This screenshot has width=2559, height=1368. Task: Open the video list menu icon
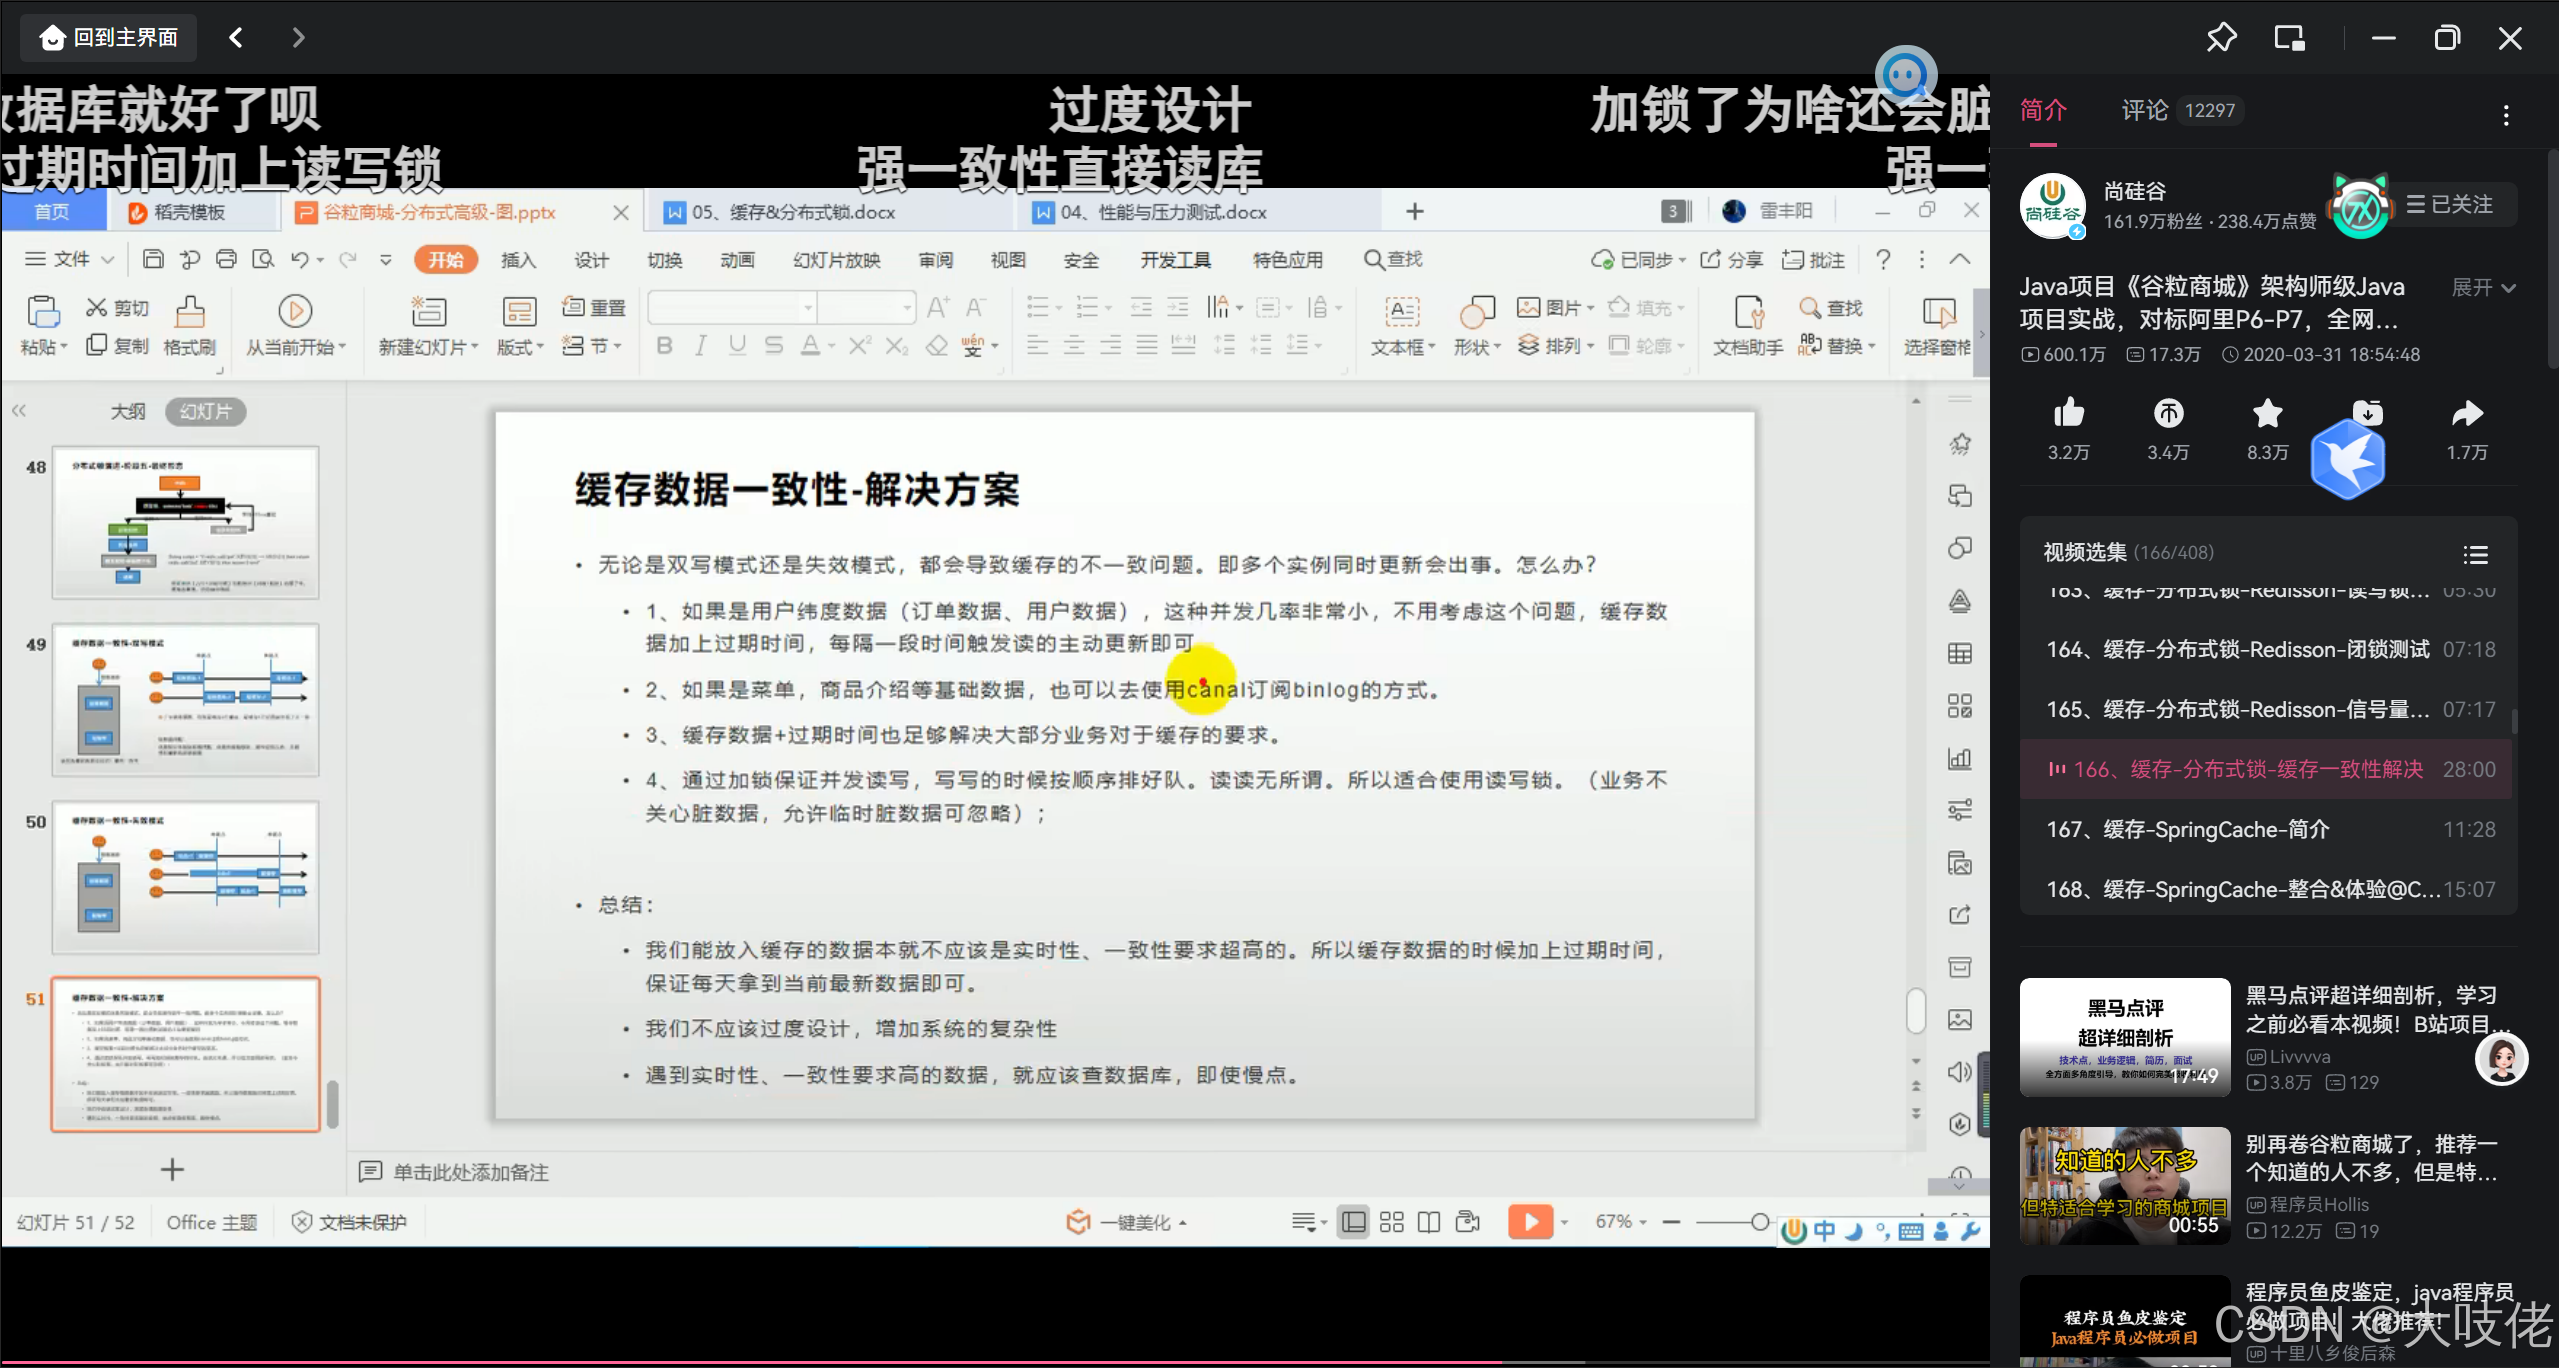pos(2475,554)
